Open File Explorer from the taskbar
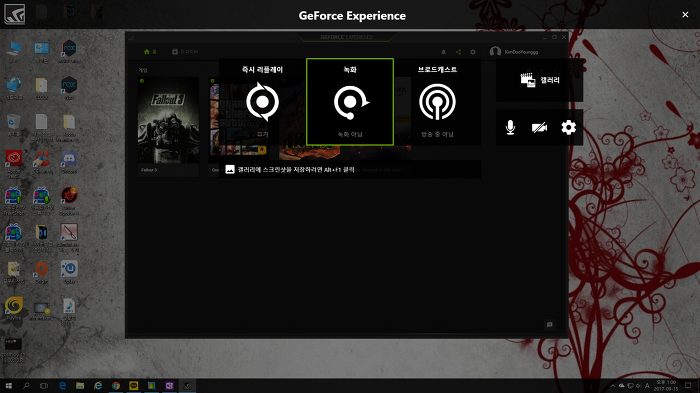 click(x=80, y=386)
